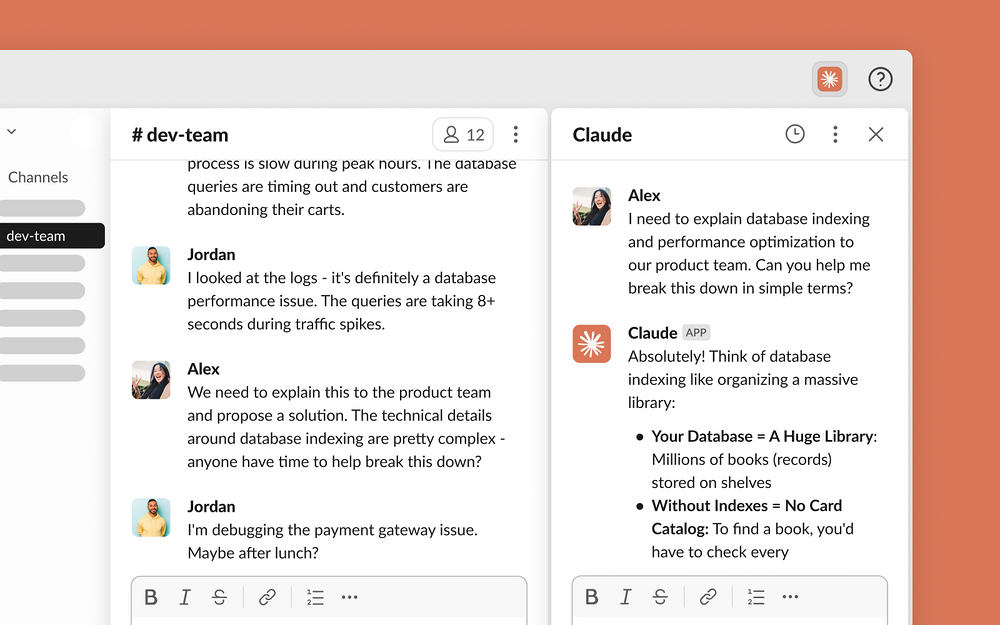Viewport: 1000px width, 625px height.
Task: View Claude conversation history clock icon
Action: pyautogui.click(x=795, y=134)
